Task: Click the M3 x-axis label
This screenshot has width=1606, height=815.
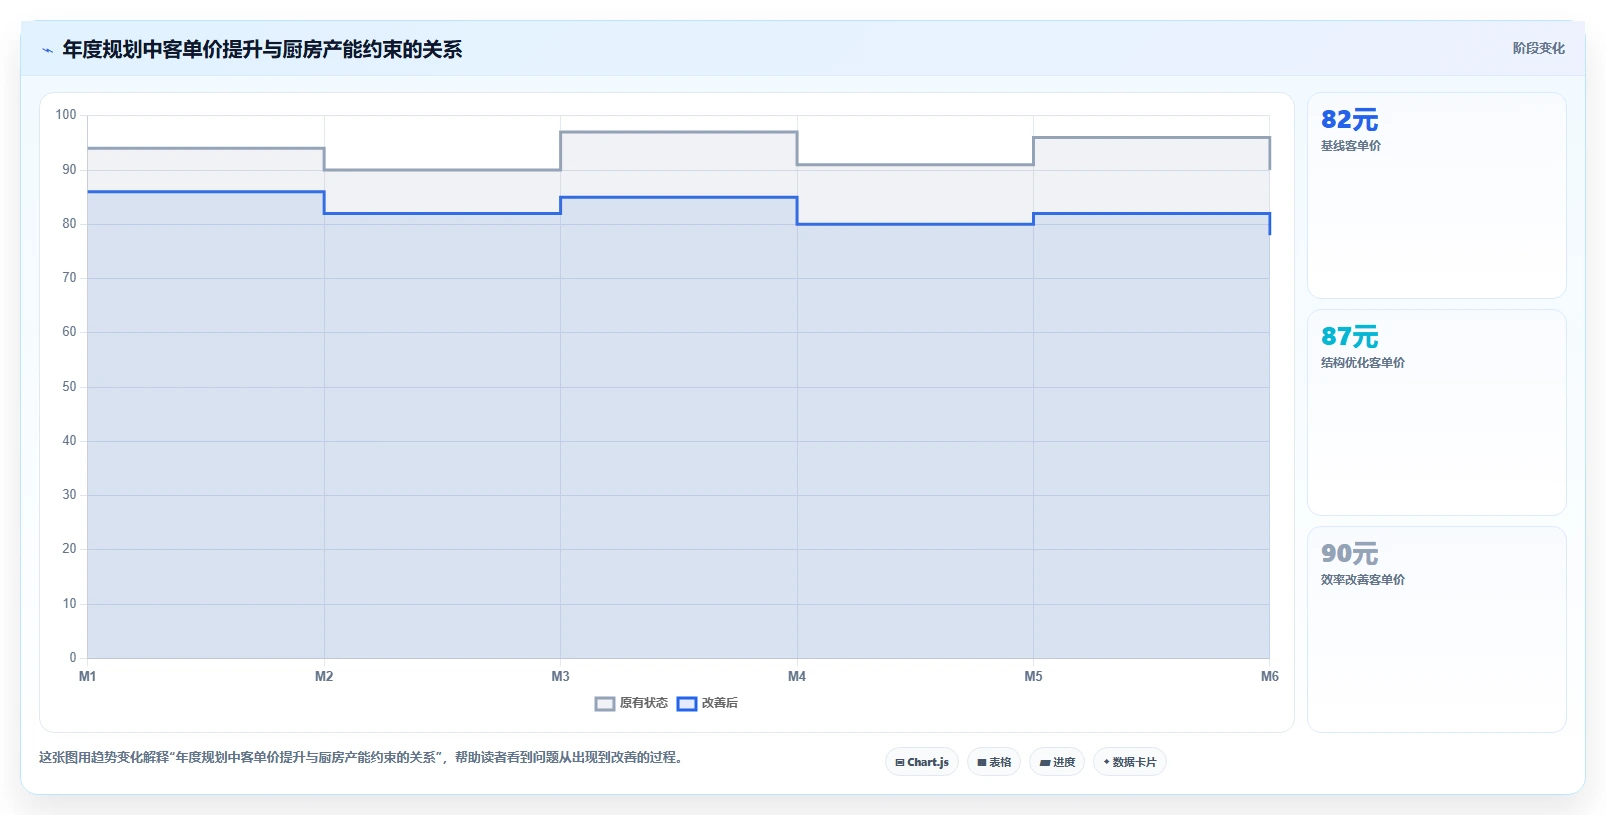Action: [561, 677]
